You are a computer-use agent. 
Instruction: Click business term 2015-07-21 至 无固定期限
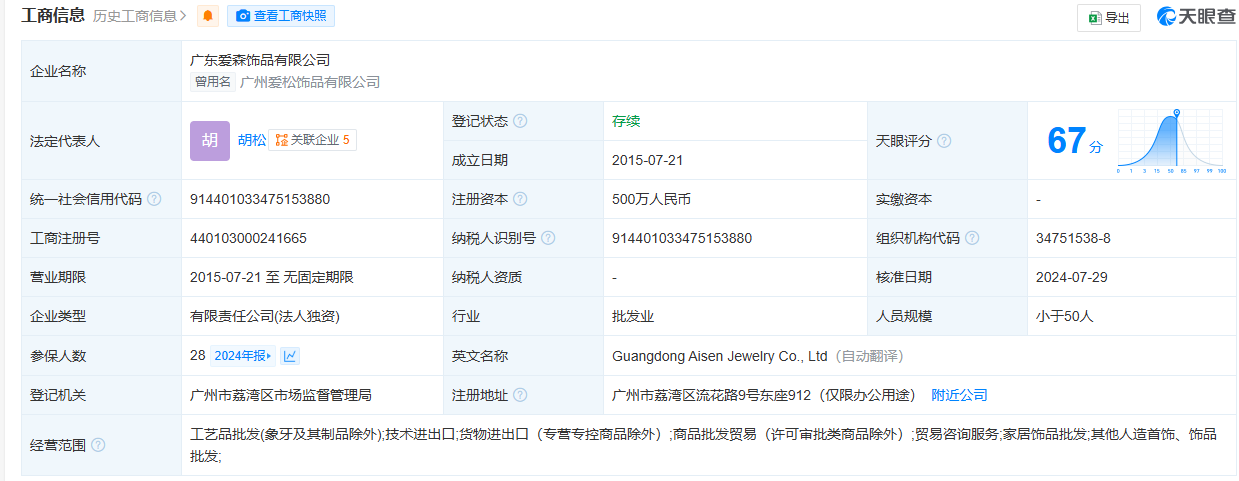(x=272, y=277)
